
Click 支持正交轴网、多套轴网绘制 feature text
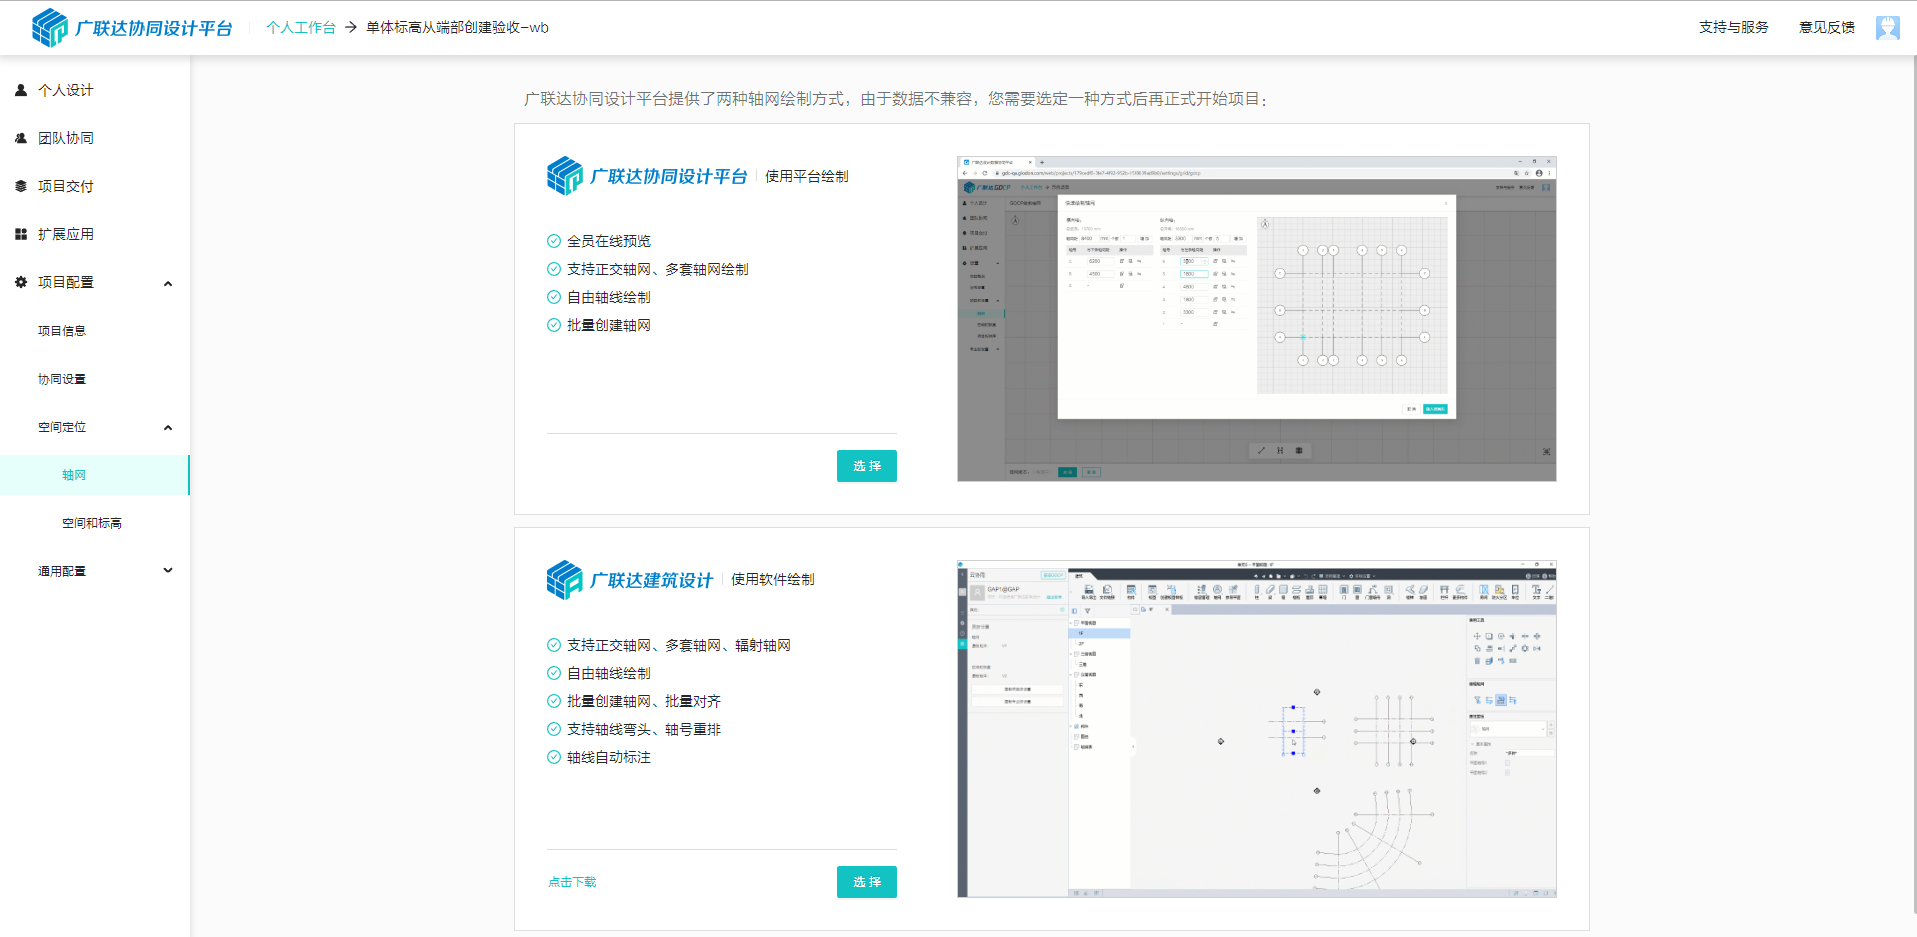pyautogui.click(x=658, y=269)
